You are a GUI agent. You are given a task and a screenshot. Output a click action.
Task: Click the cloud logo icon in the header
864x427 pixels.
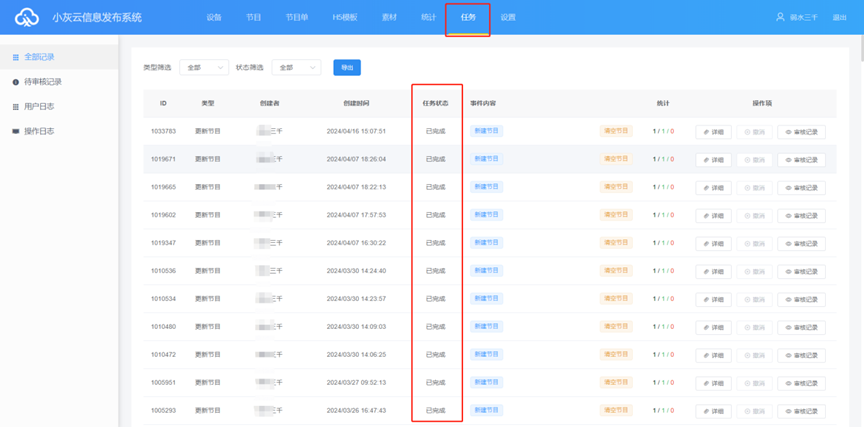point(25,17)
